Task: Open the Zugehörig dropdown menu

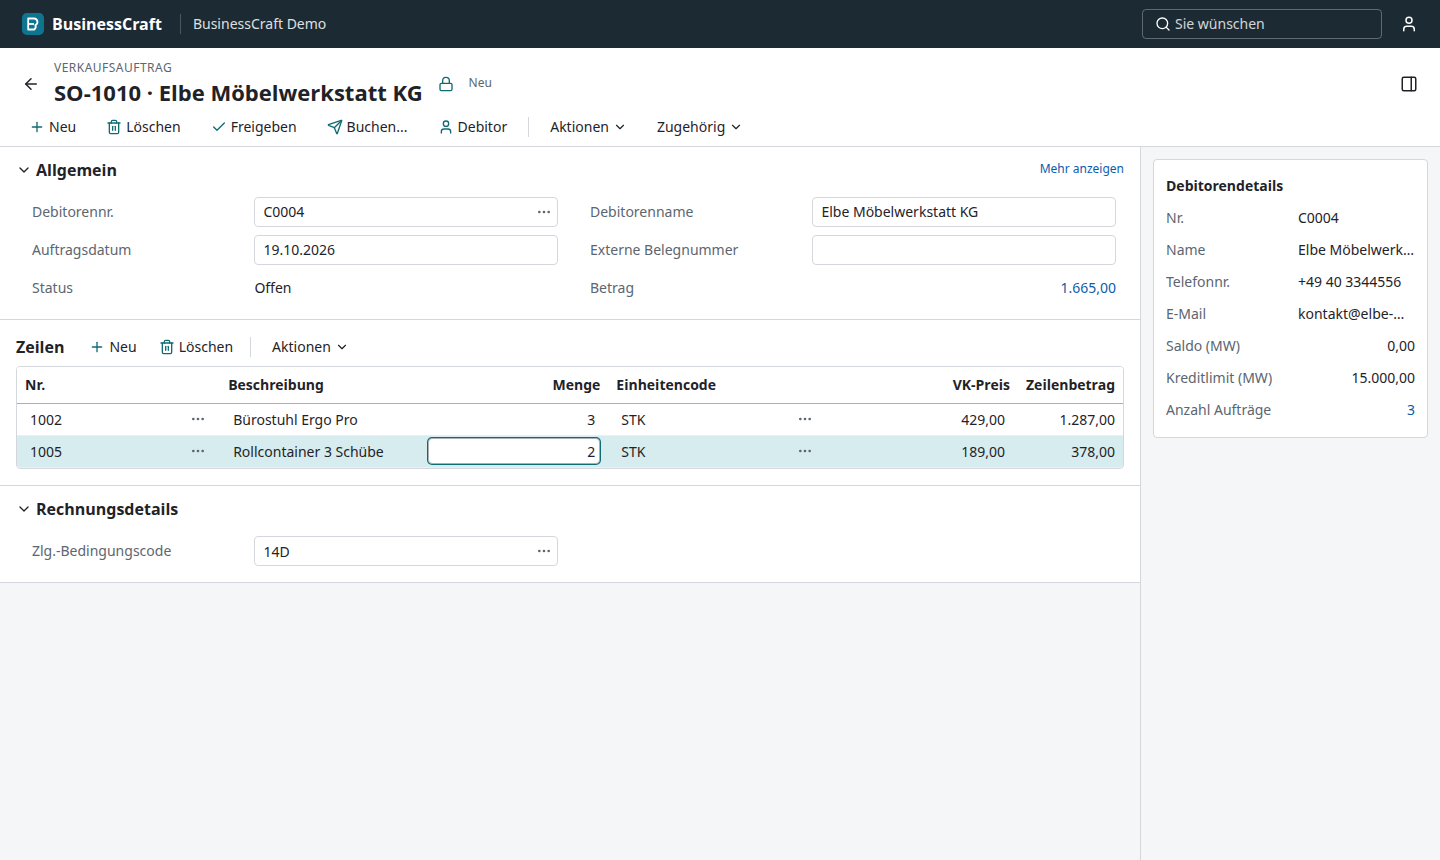Action: pyautogui.click(x=699, y=127)
